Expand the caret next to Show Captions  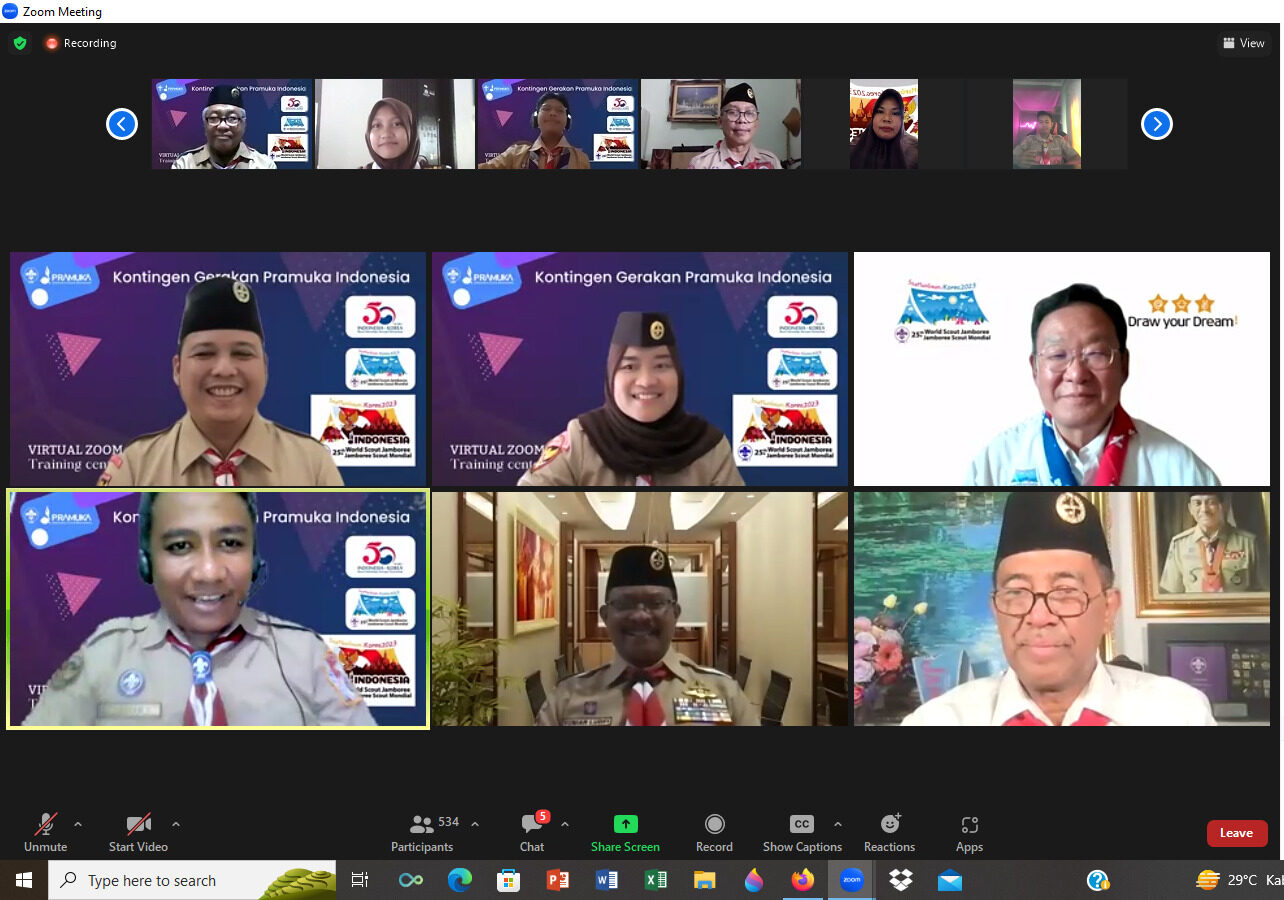pyautogui.click(x=838, y=824)
